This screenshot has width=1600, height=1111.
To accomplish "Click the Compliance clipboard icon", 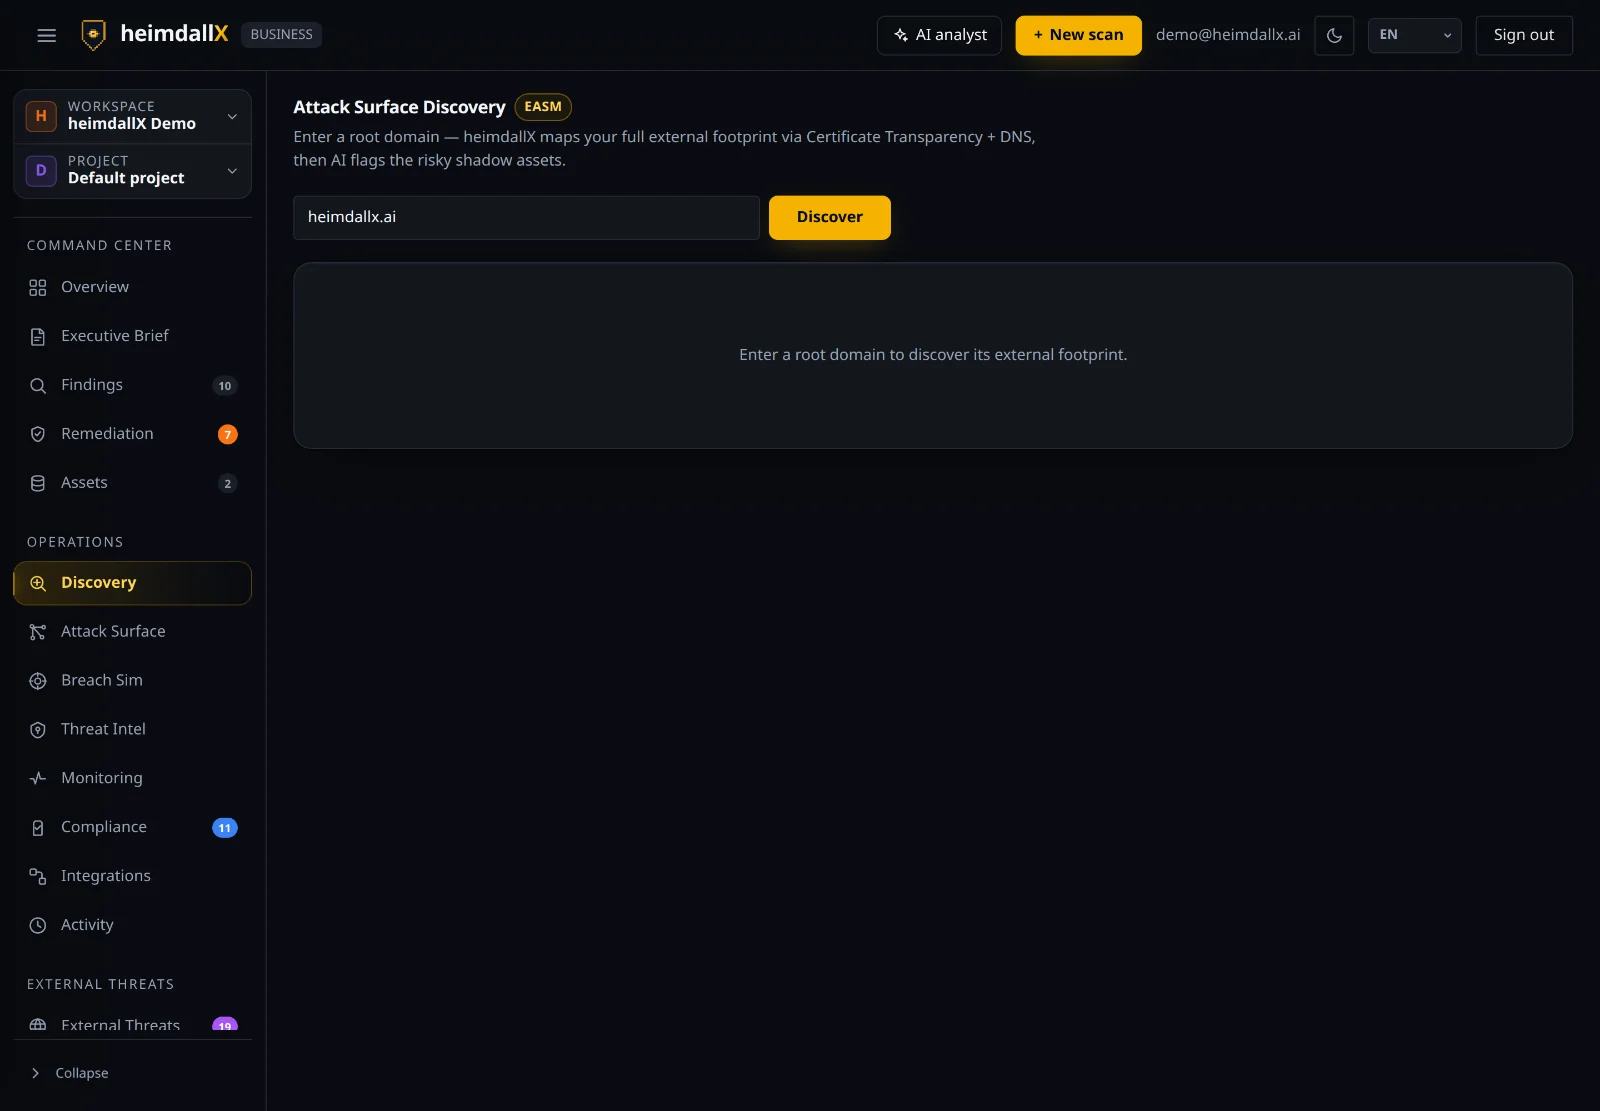I will coord(38,828).
